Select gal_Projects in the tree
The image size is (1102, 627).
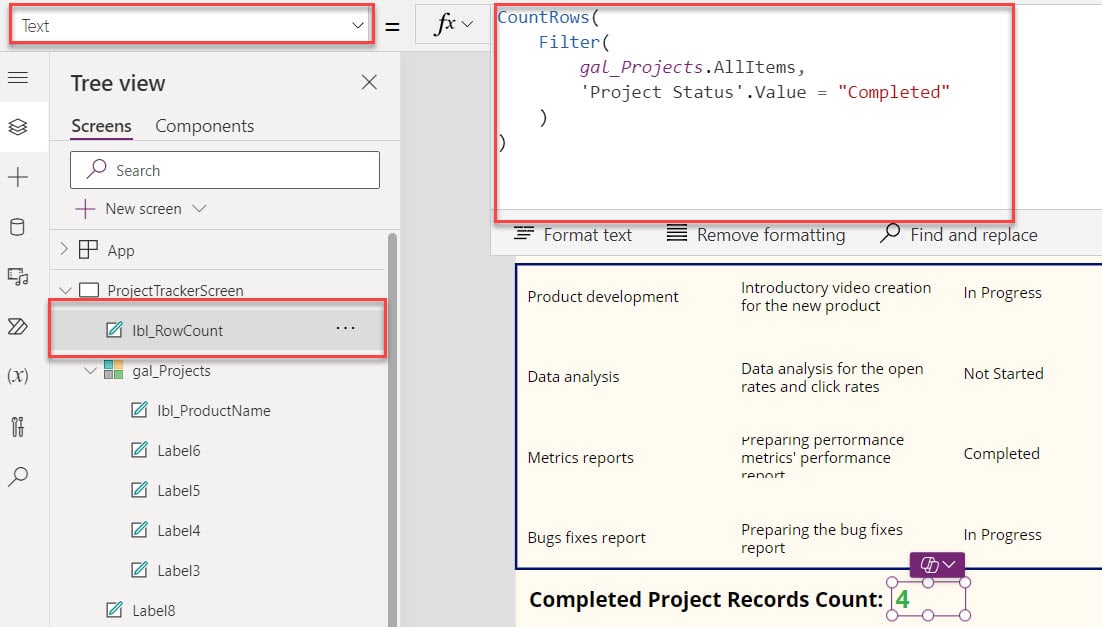171,370
